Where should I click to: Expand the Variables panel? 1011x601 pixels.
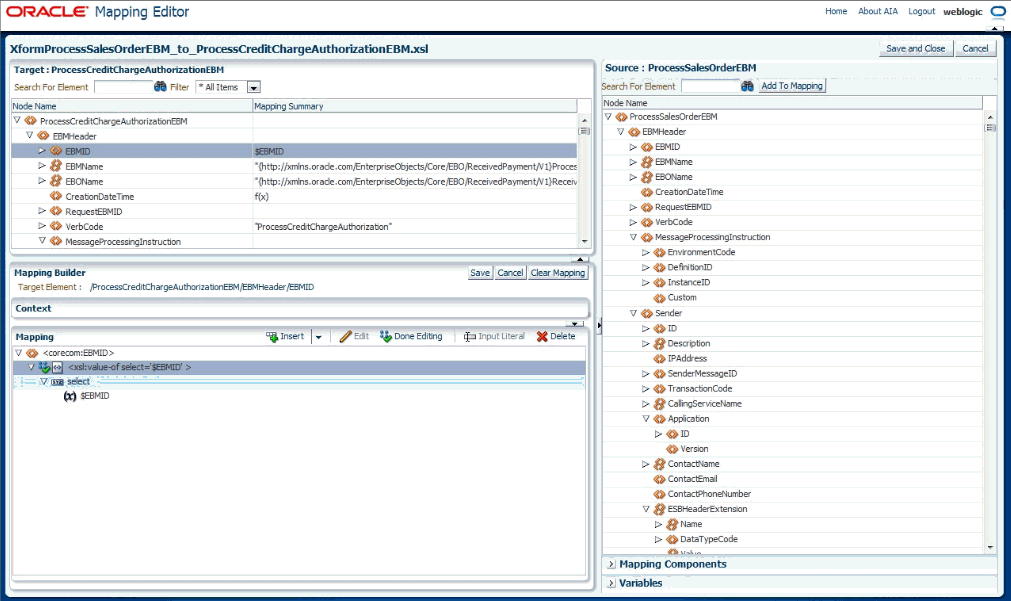(x=611, y=583)
